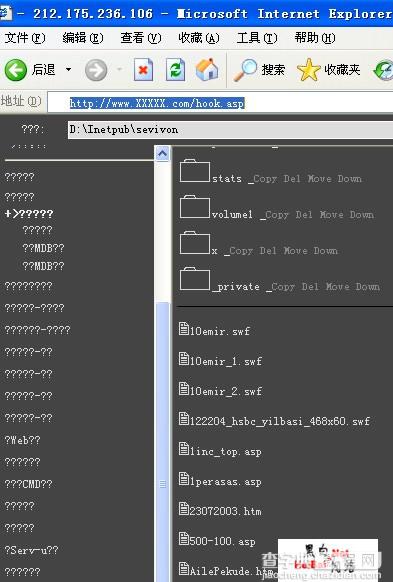Viewport: 393px width, 582px height.
Task: Click the 10emir.swf file icon
Action: click(184, 329)
